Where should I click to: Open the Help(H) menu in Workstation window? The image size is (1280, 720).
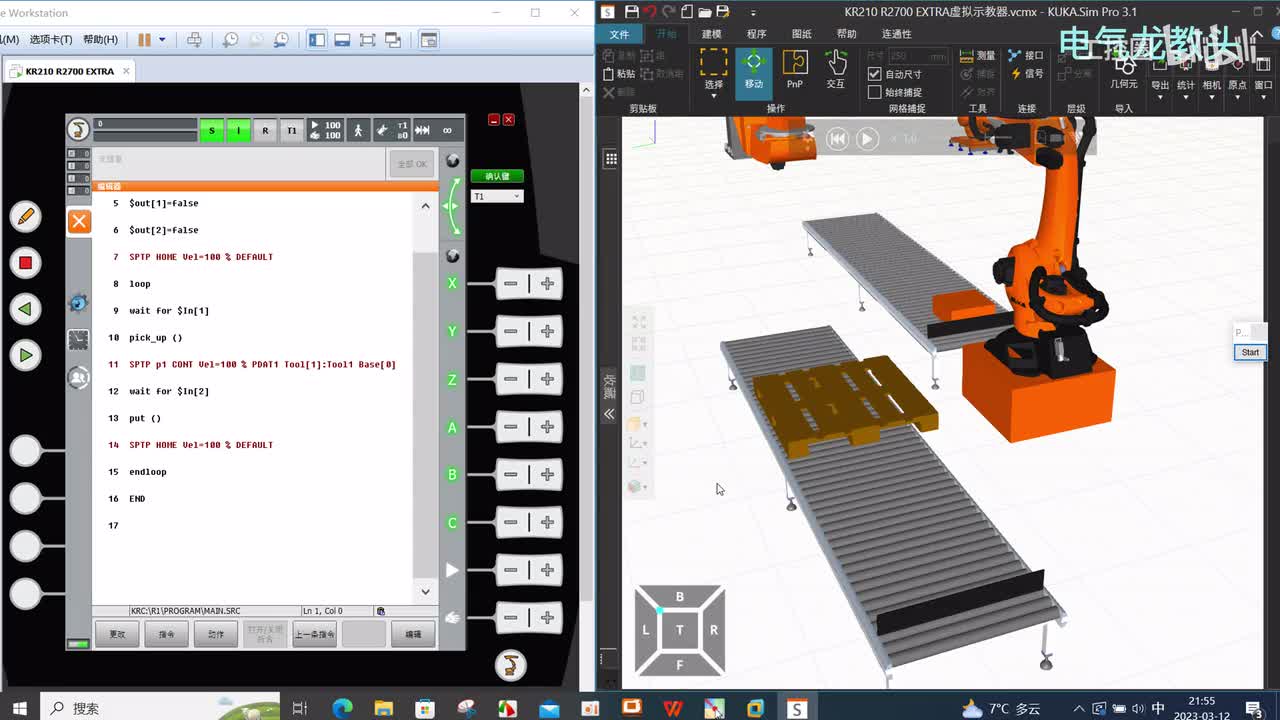coord(100,40)
